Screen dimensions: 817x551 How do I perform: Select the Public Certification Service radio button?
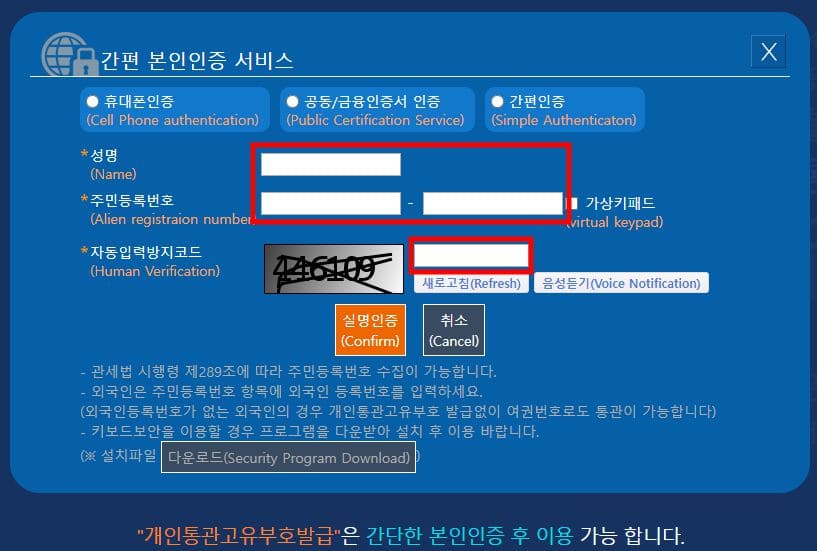[x=292, y=101]
